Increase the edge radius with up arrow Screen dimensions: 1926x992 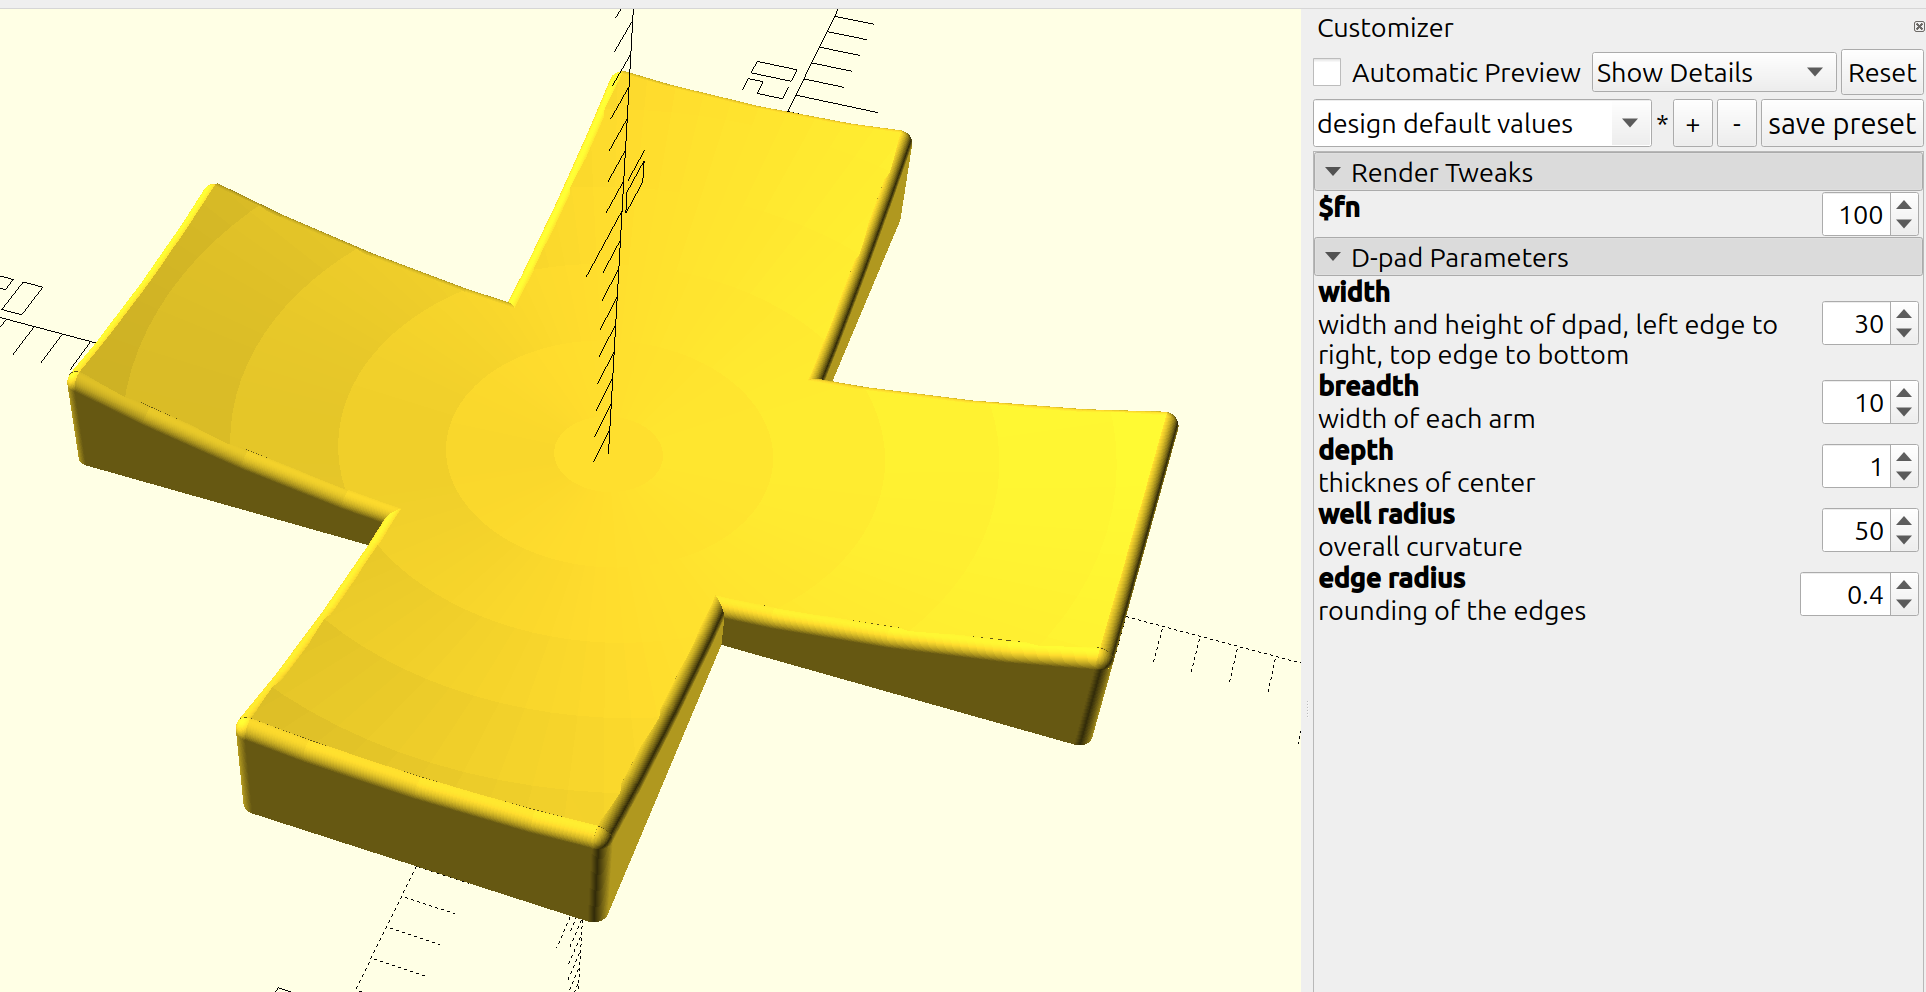point(1904,585)
